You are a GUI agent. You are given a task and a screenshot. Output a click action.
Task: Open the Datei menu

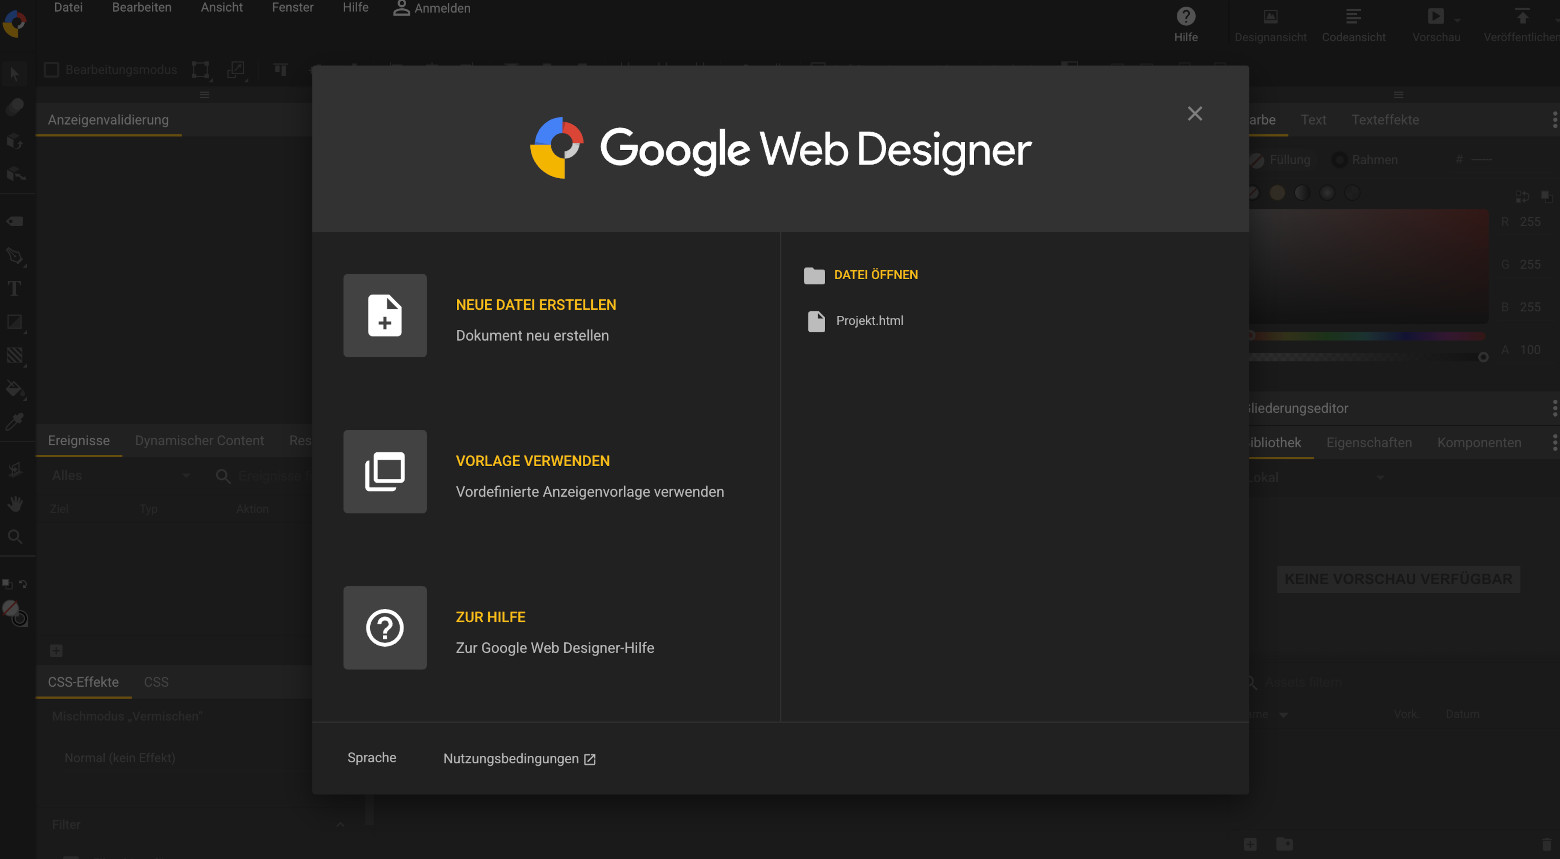tap(68, 8)
